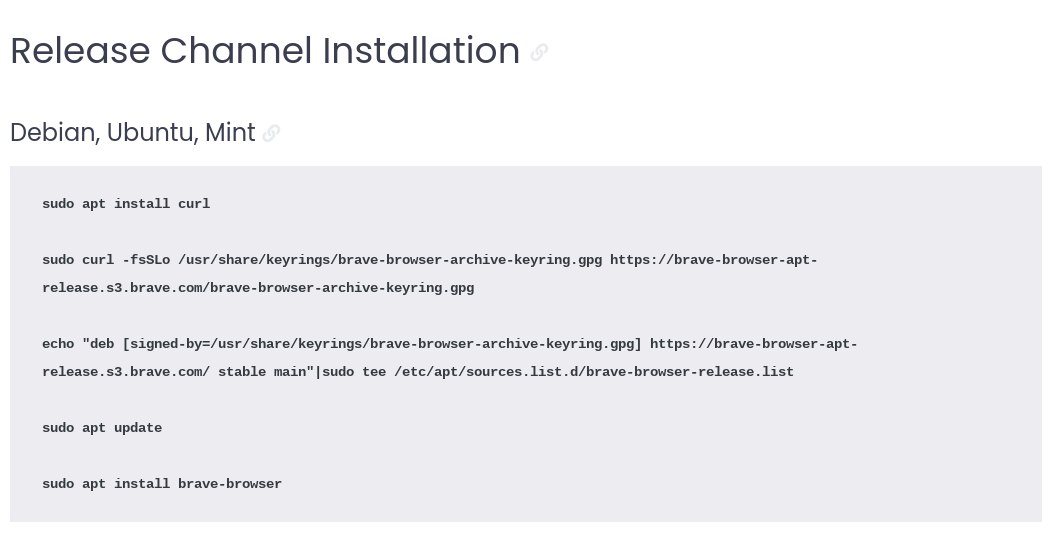Click the 'sudo apt install curl' line
Screen dimensions: 1061x533
126,204
